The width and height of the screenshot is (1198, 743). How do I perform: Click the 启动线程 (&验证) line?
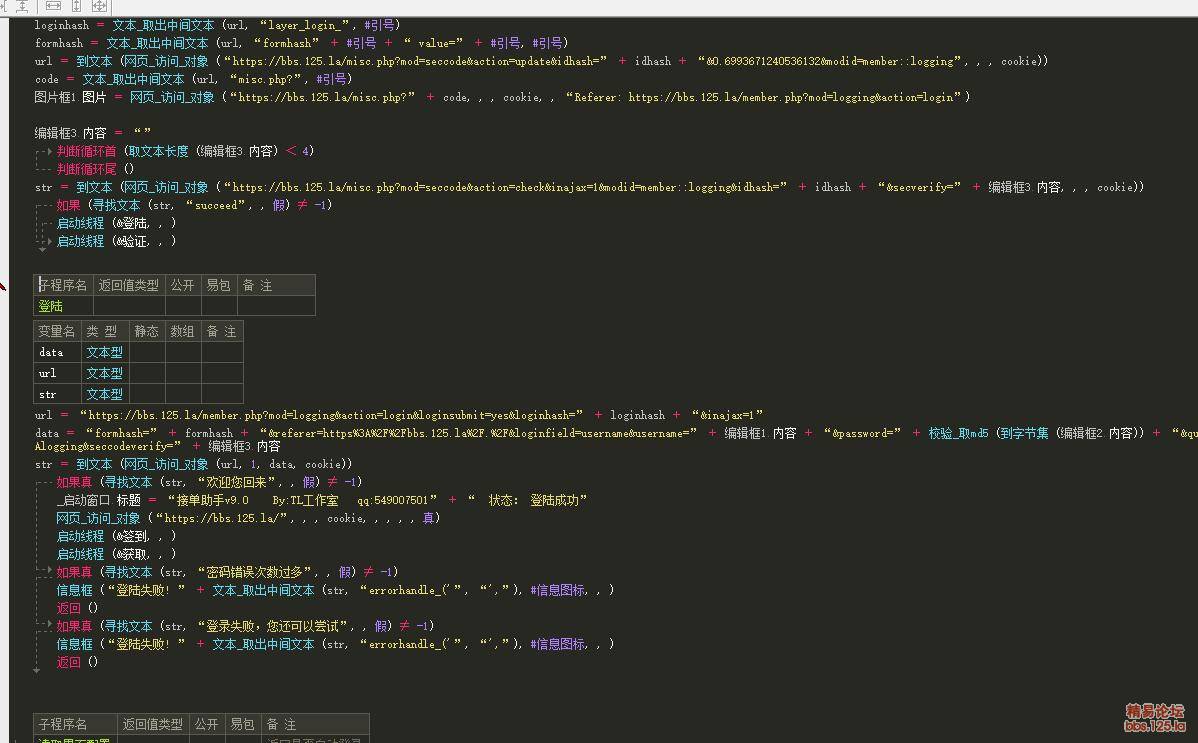point(116,241)
